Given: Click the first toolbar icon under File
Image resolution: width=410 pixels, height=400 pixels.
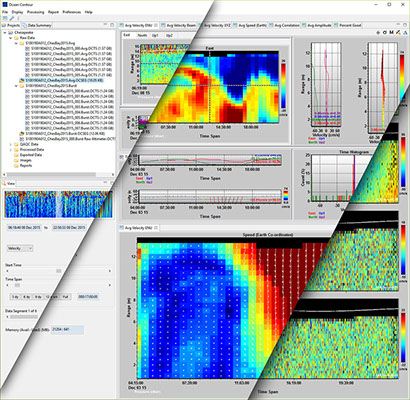Looking at the screenshot, I should tap(5, 18).
